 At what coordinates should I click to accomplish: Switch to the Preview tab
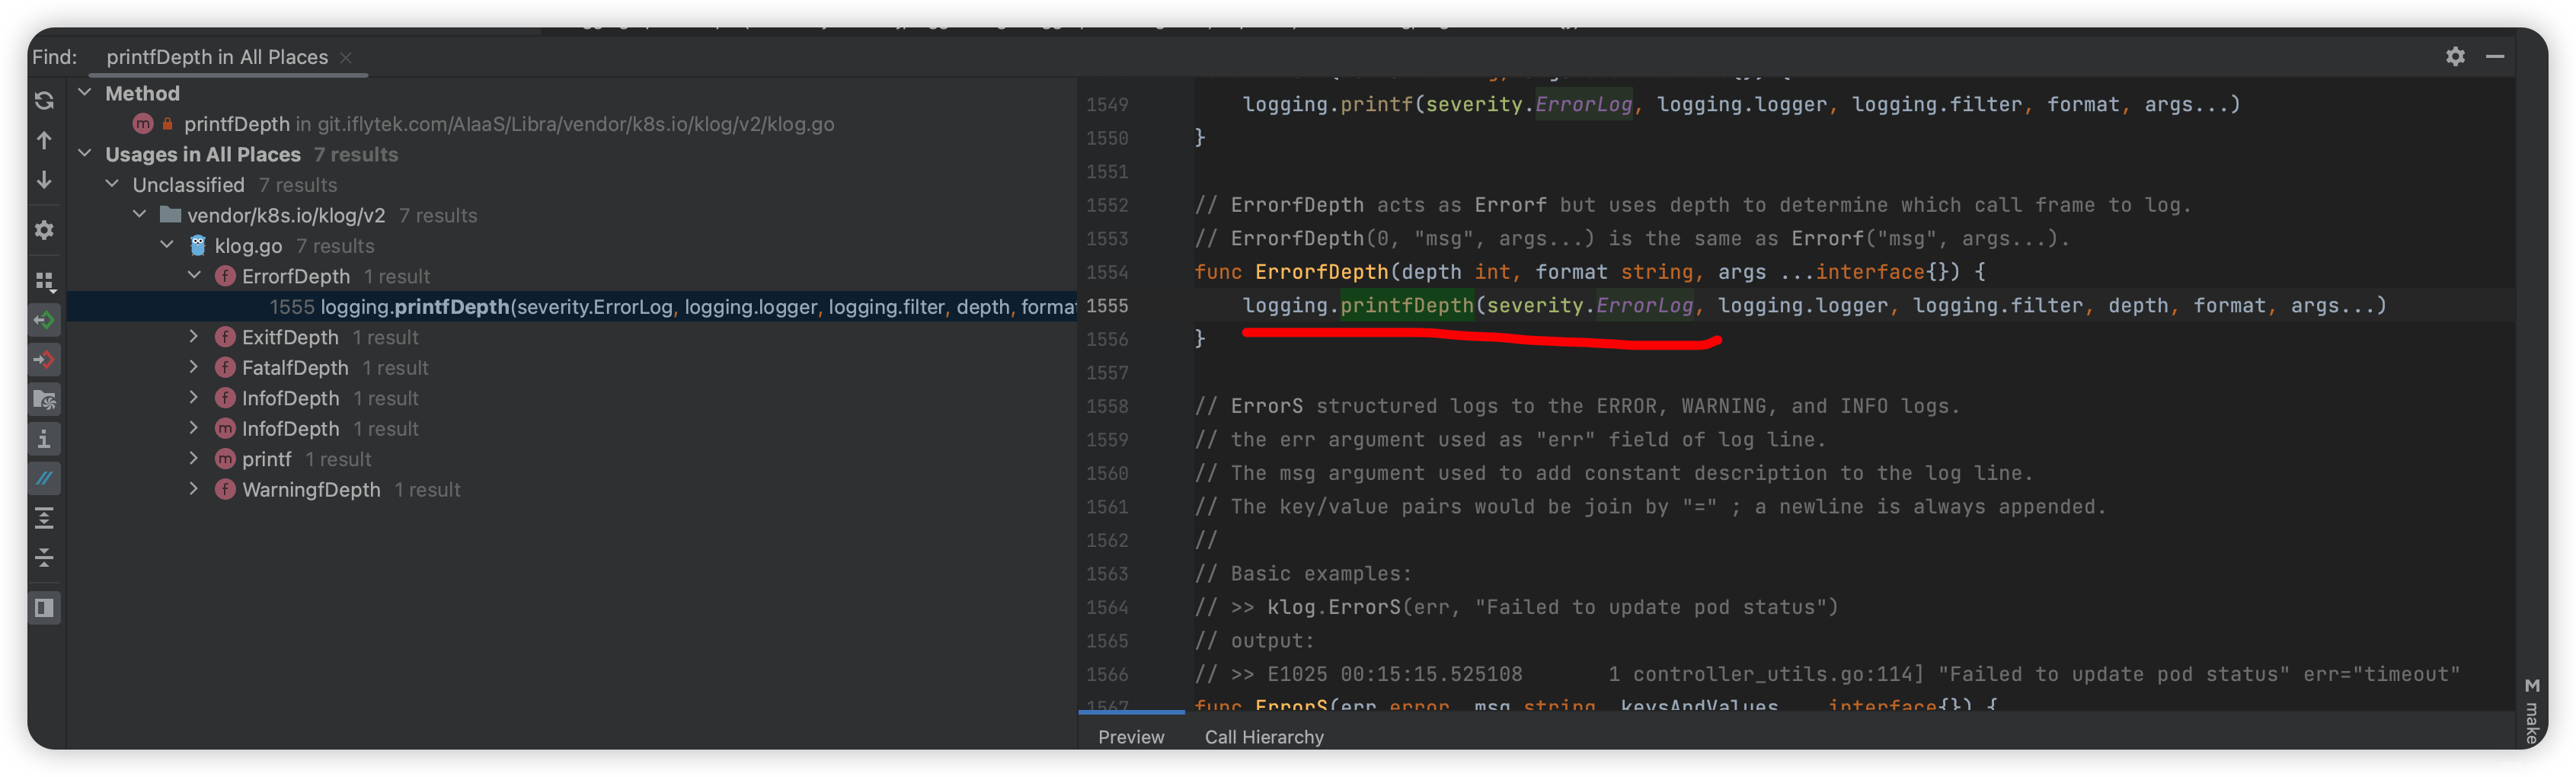pyautogui.click(x=1131, y=737)
